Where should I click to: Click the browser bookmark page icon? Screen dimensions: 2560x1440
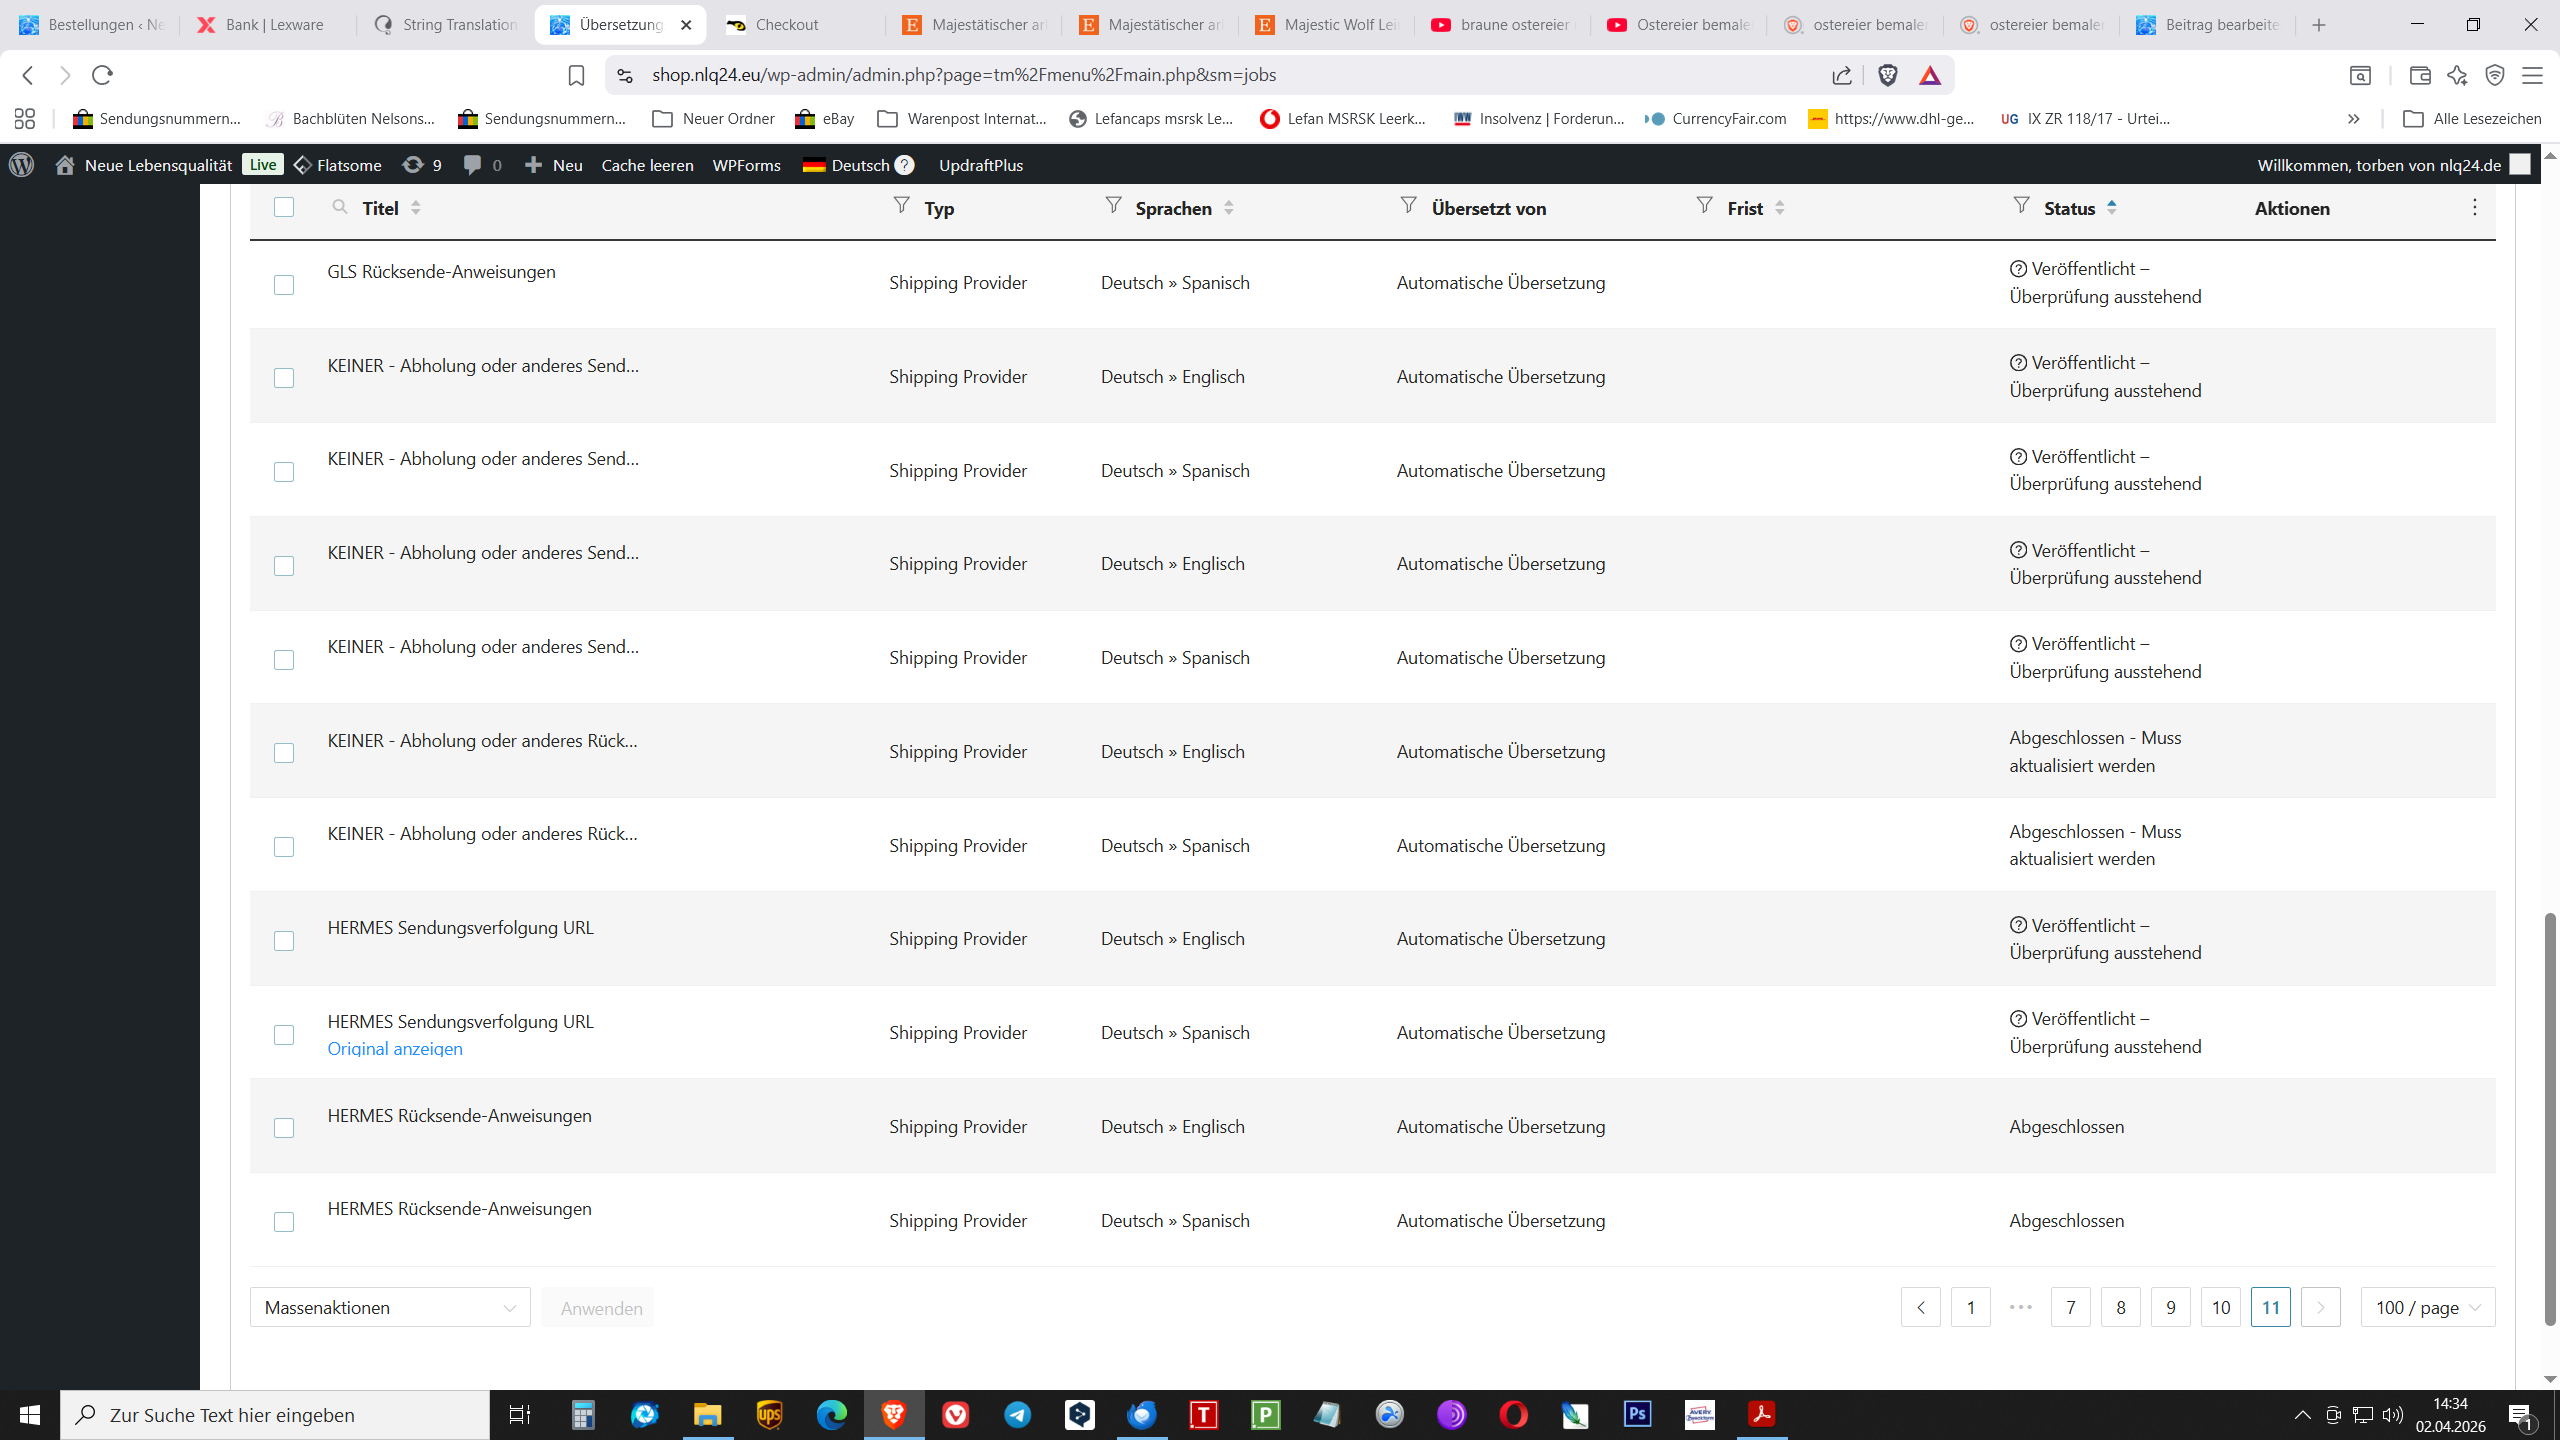coord(576,75)
